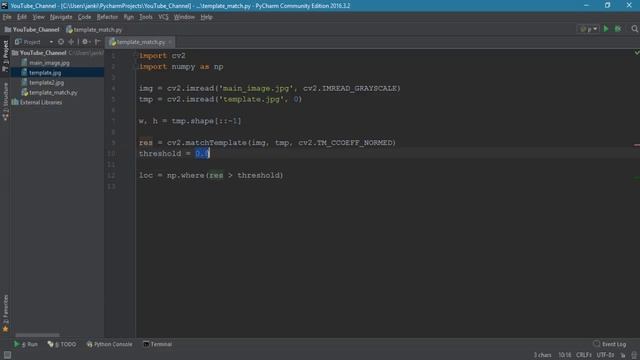Open the Window menu
The height and width of the screenshot is (360, 640).
tap(184, 17)
